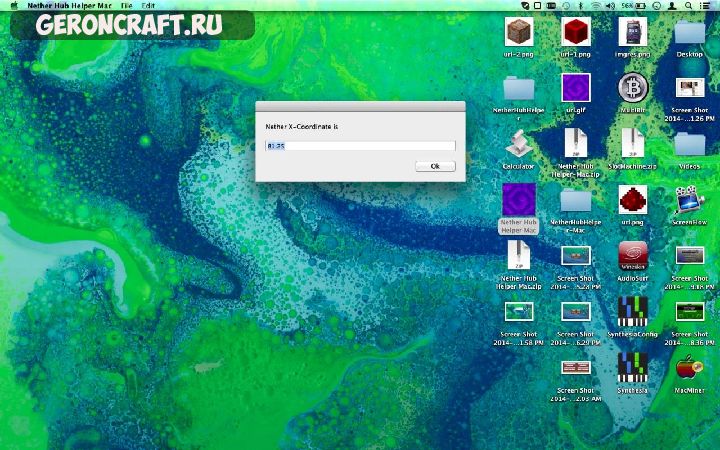Select the zip file left of Screen Shot 5.28 PM
The image size is (720, 450).
coord(519,256)
